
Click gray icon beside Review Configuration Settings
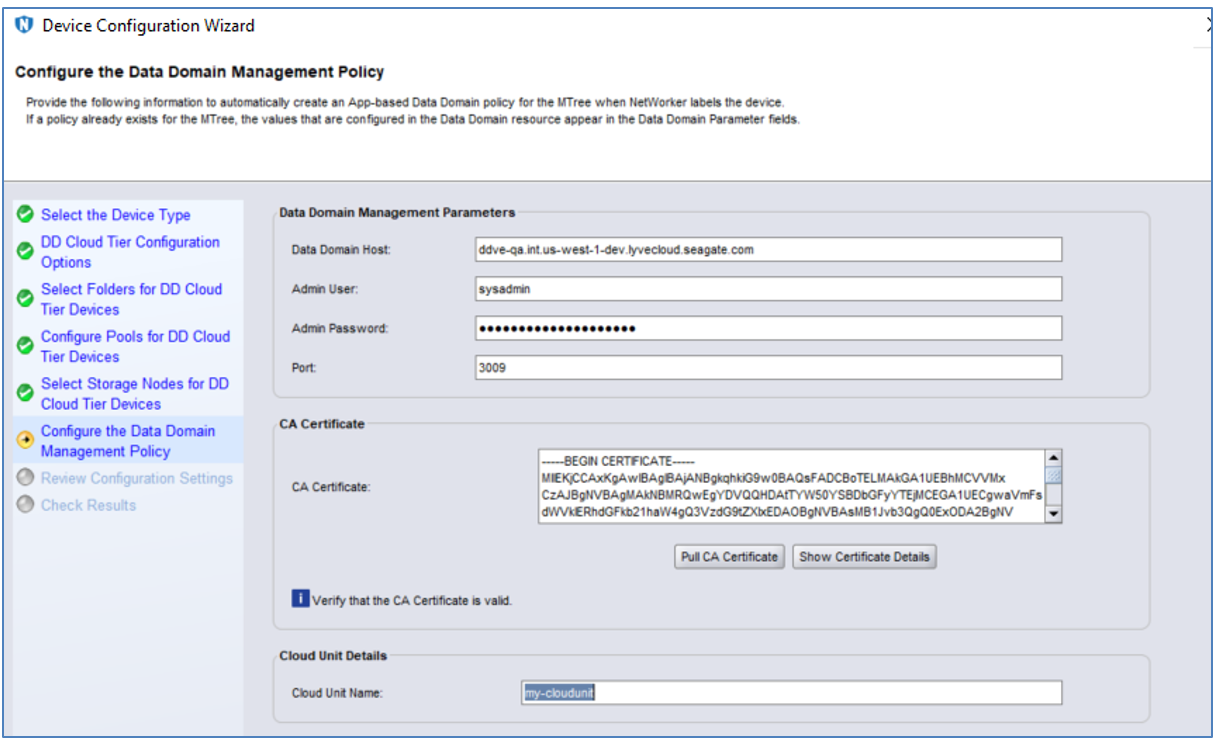pos(25,478)
